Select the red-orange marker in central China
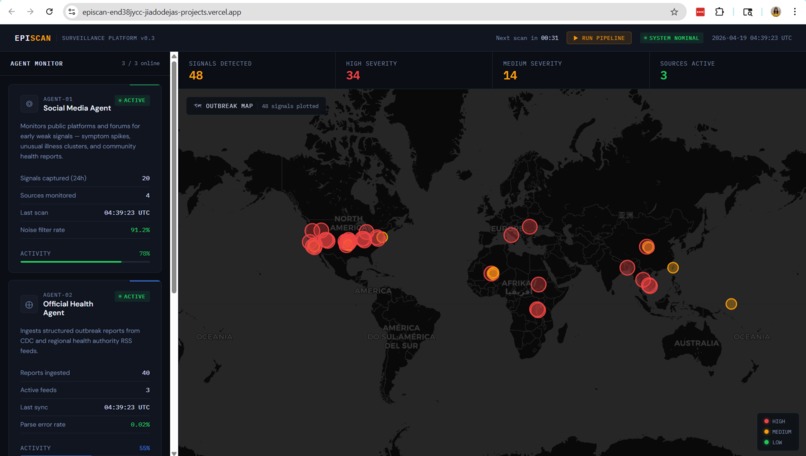806x456 pixels. pos(647,247)
